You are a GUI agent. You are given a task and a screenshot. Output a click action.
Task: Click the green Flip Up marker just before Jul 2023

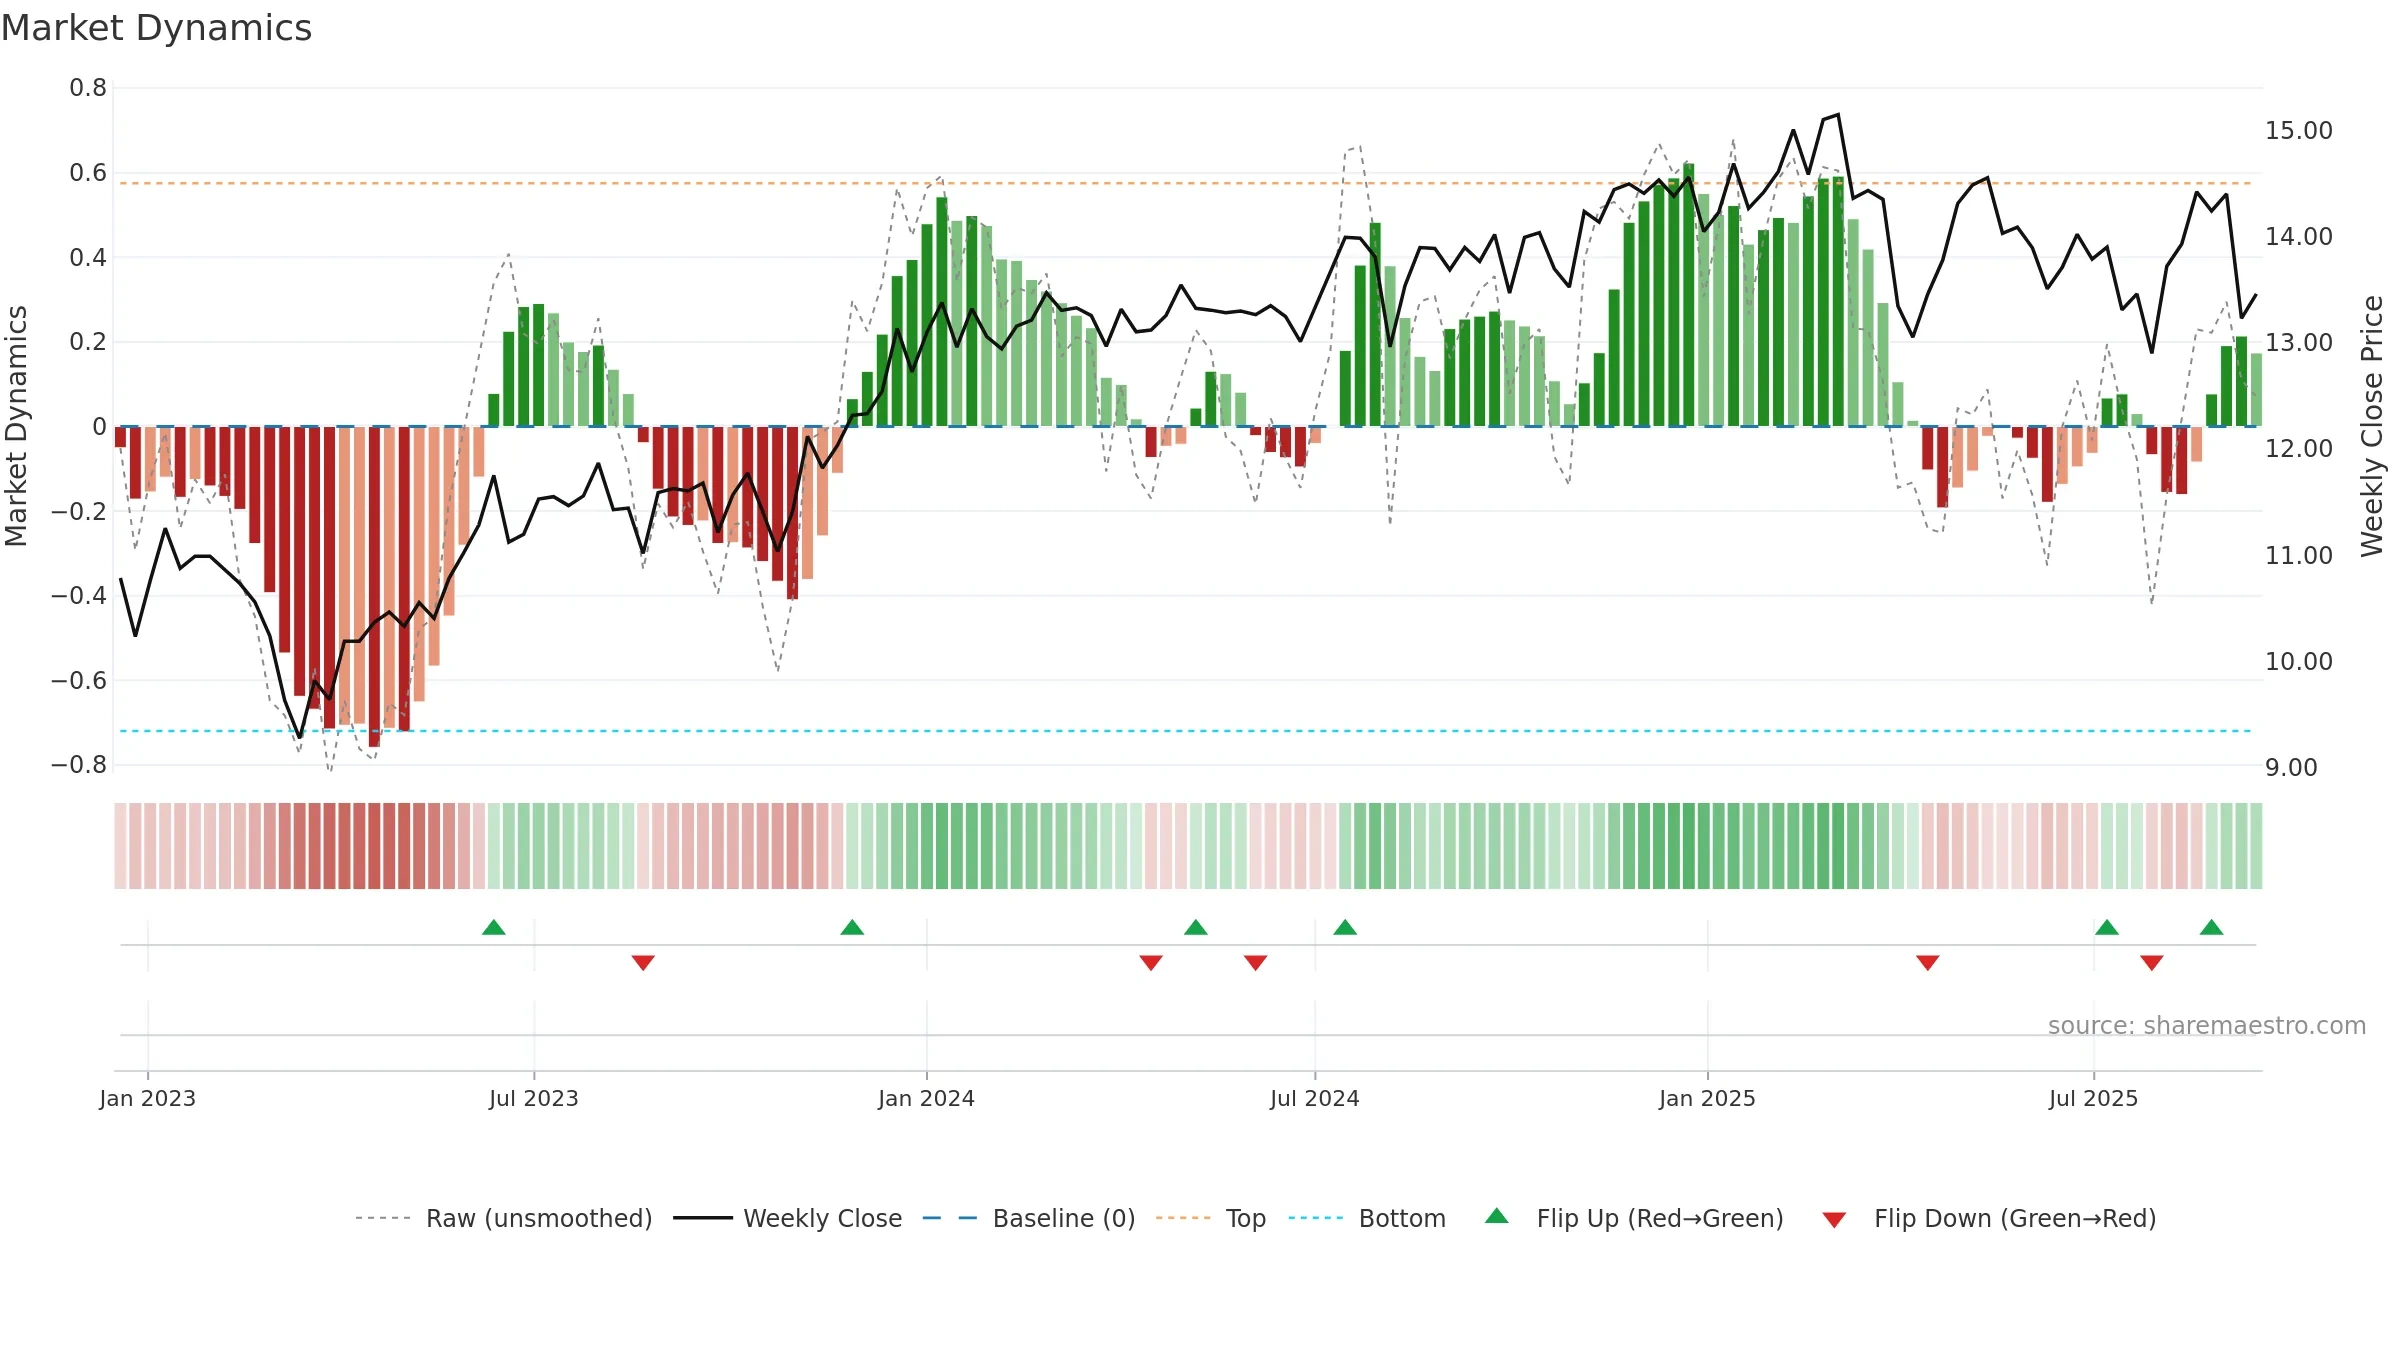click(x=494, y=927)
